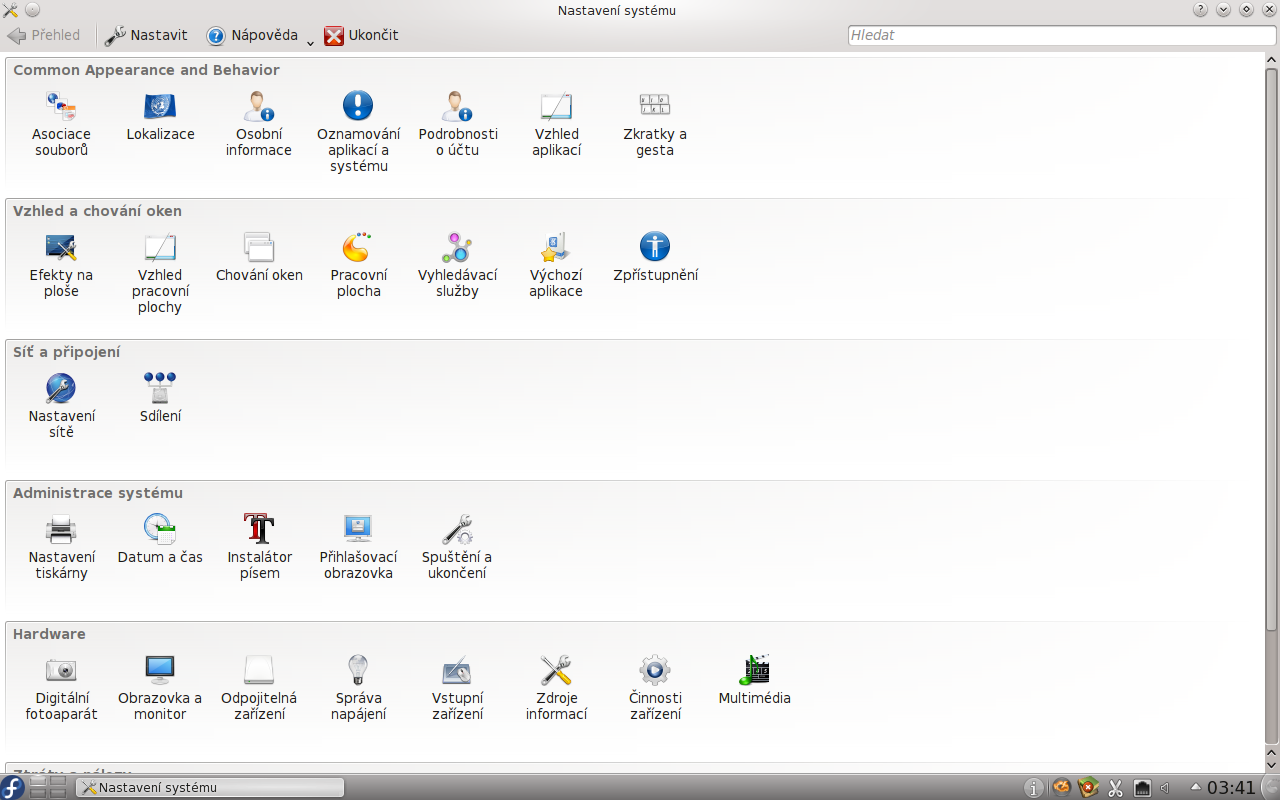The height and width of the screenshot is (800, 1280).
Task: Click the info notification tray icon
Action: point(1035,788)
